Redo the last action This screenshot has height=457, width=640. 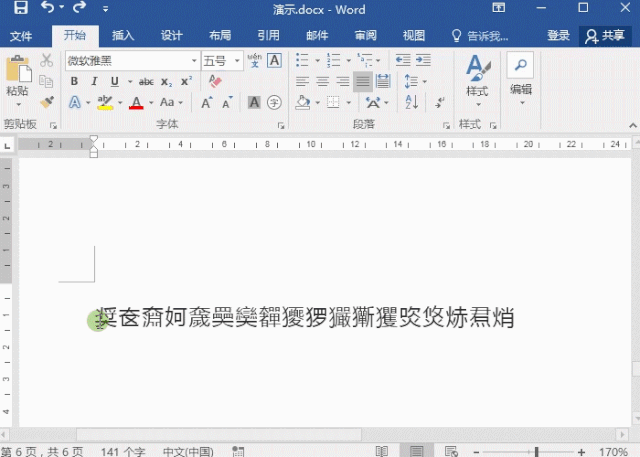(80, 8)
